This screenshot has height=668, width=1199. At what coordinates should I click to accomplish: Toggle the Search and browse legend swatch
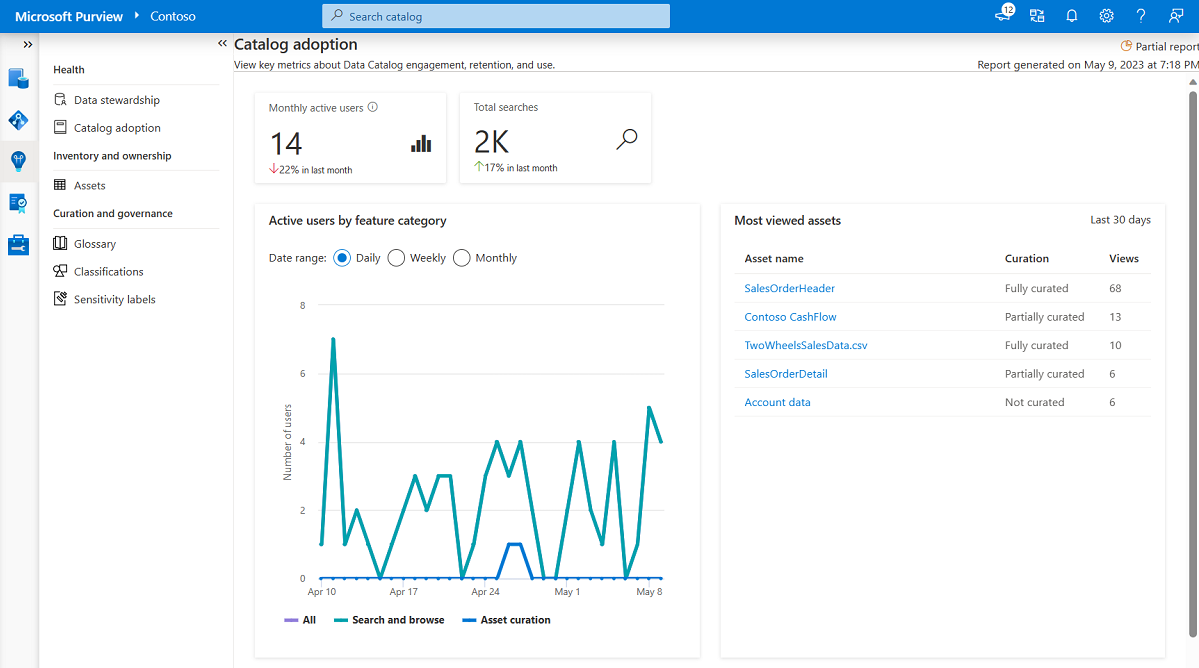pos(341,620)
